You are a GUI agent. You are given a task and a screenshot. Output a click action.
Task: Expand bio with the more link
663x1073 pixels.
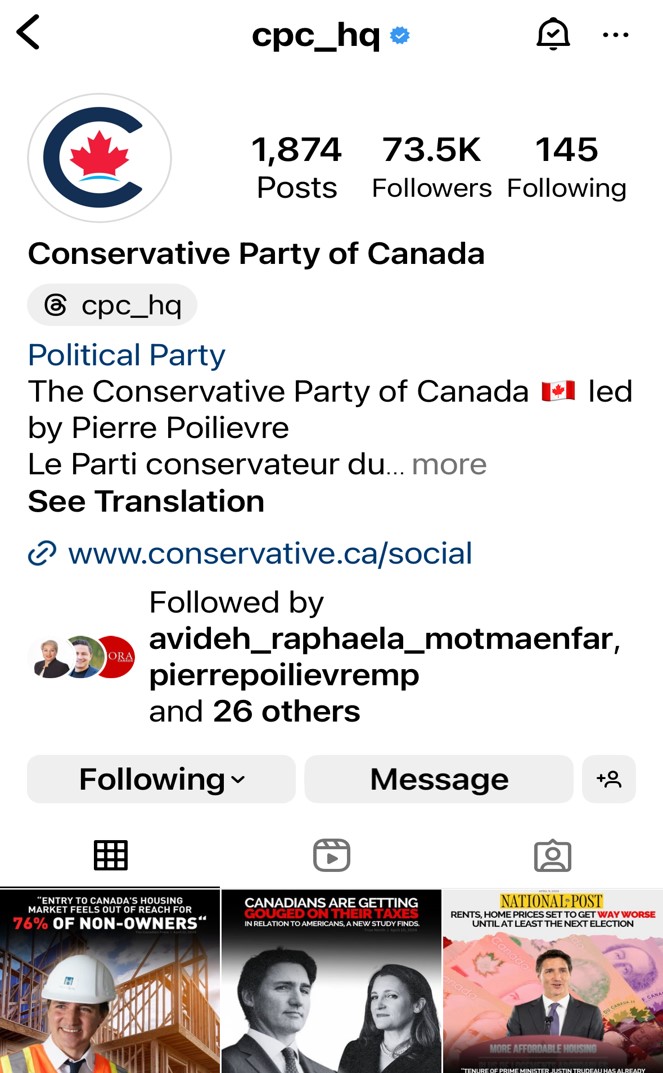pos(449,465)
